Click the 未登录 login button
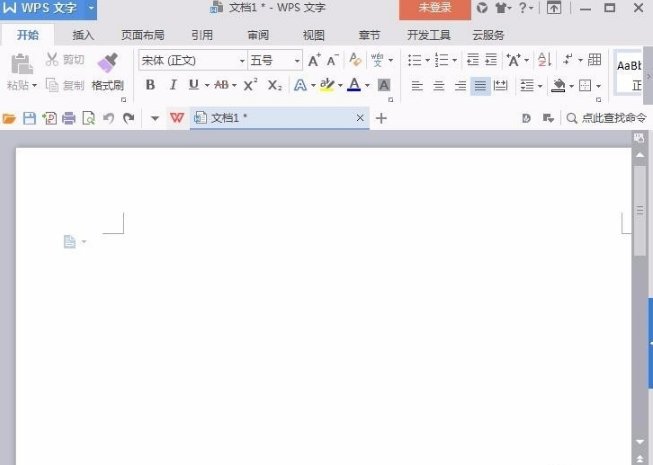Image resolution: width=653 pixels, height=465 pixels. [435, 8]
